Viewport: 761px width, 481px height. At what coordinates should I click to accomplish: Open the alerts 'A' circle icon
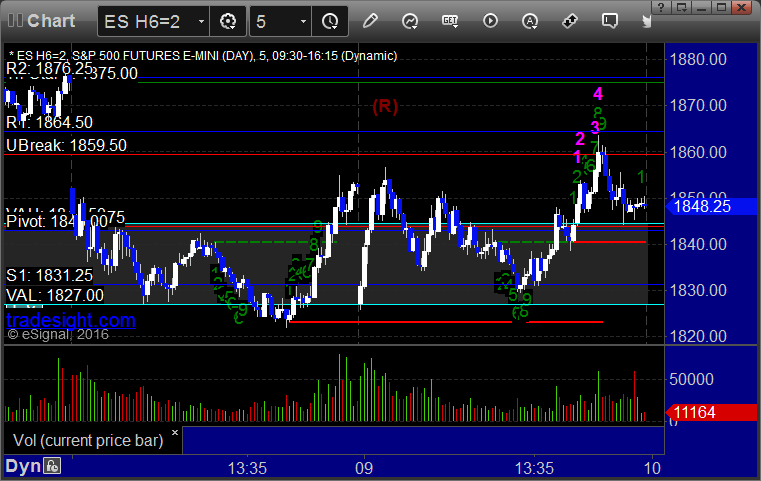[x=529, y=21]
